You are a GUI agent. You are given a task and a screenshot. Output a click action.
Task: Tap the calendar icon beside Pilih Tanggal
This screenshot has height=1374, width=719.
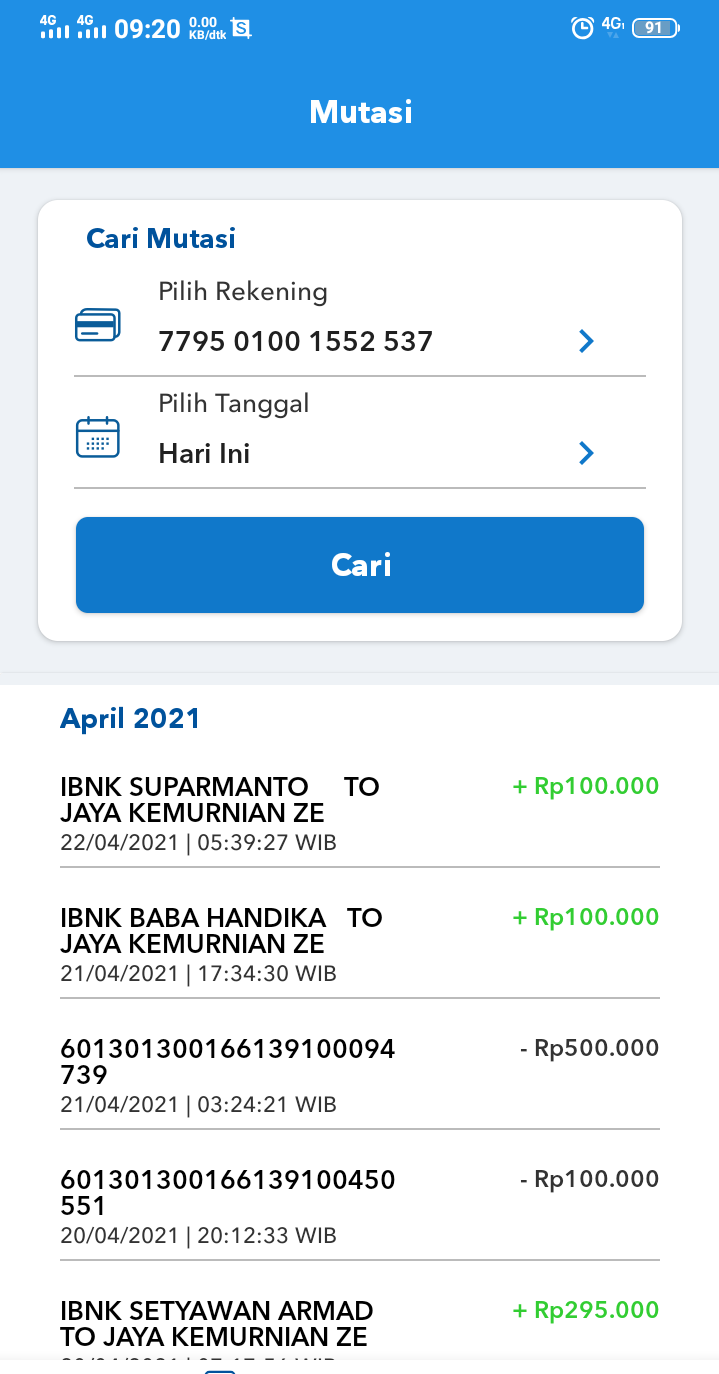(98, 438)
